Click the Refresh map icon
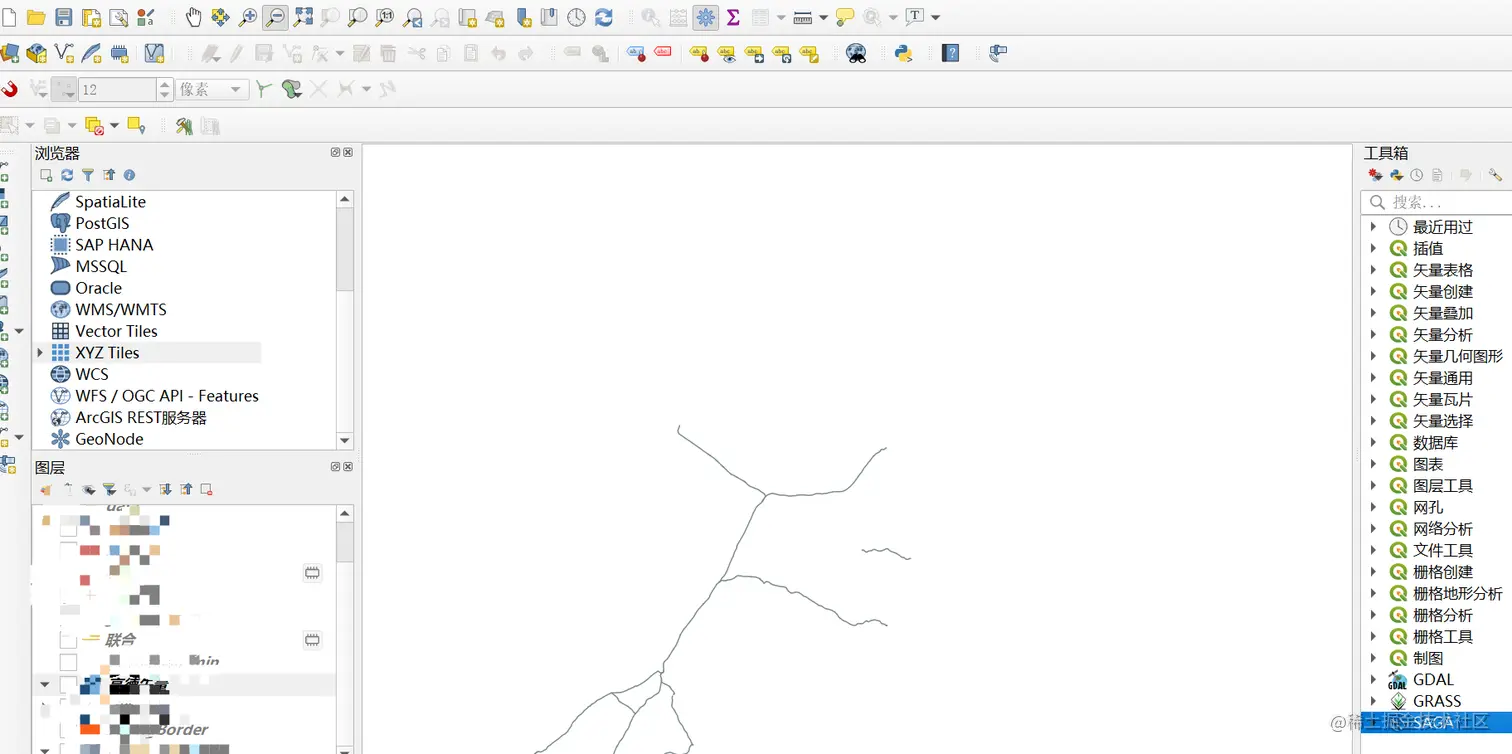 coord(604,17)
